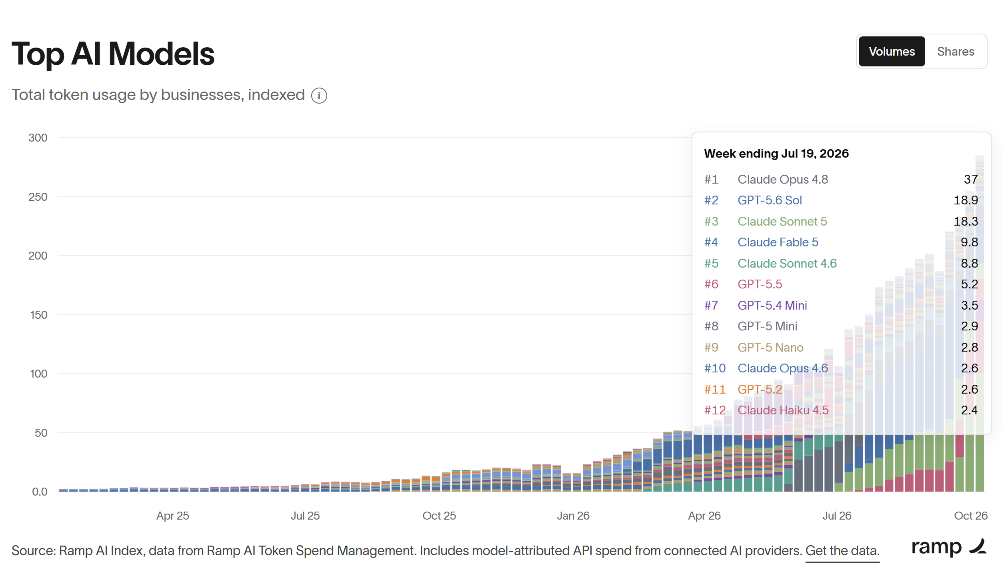Select Claude Sonnet 4.6 tooltip row
Screen dimensions: 1002x571
(x=841, y=263)
